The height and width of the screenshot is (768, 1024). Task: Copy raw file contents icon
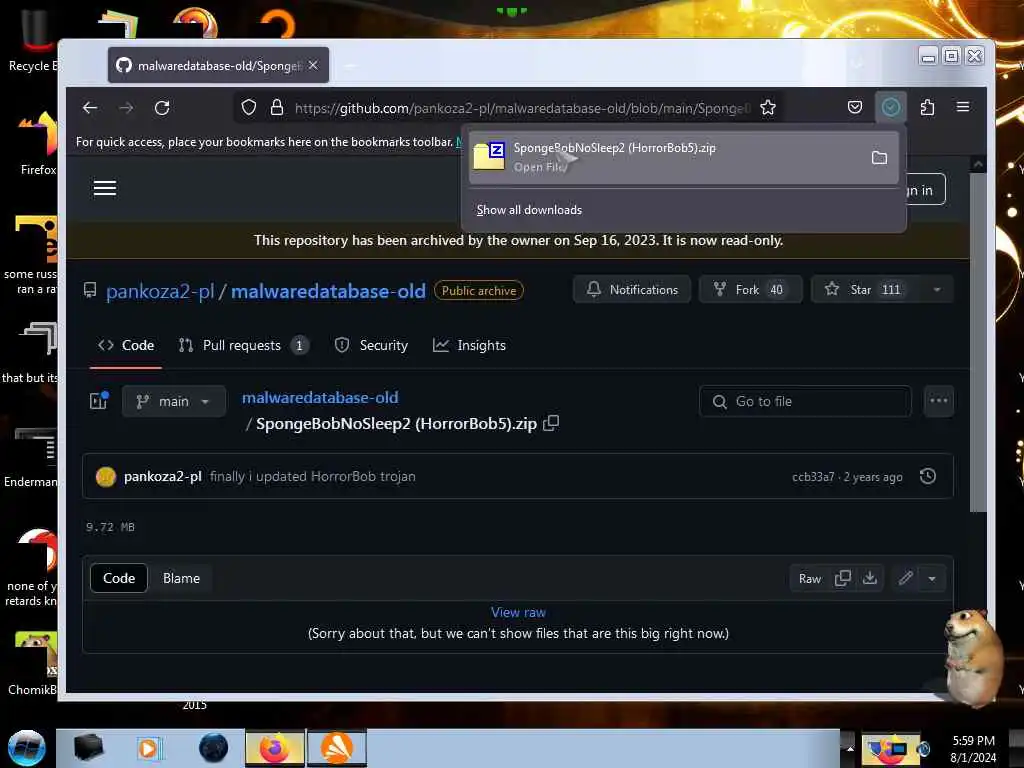click(x=842, y=579)
